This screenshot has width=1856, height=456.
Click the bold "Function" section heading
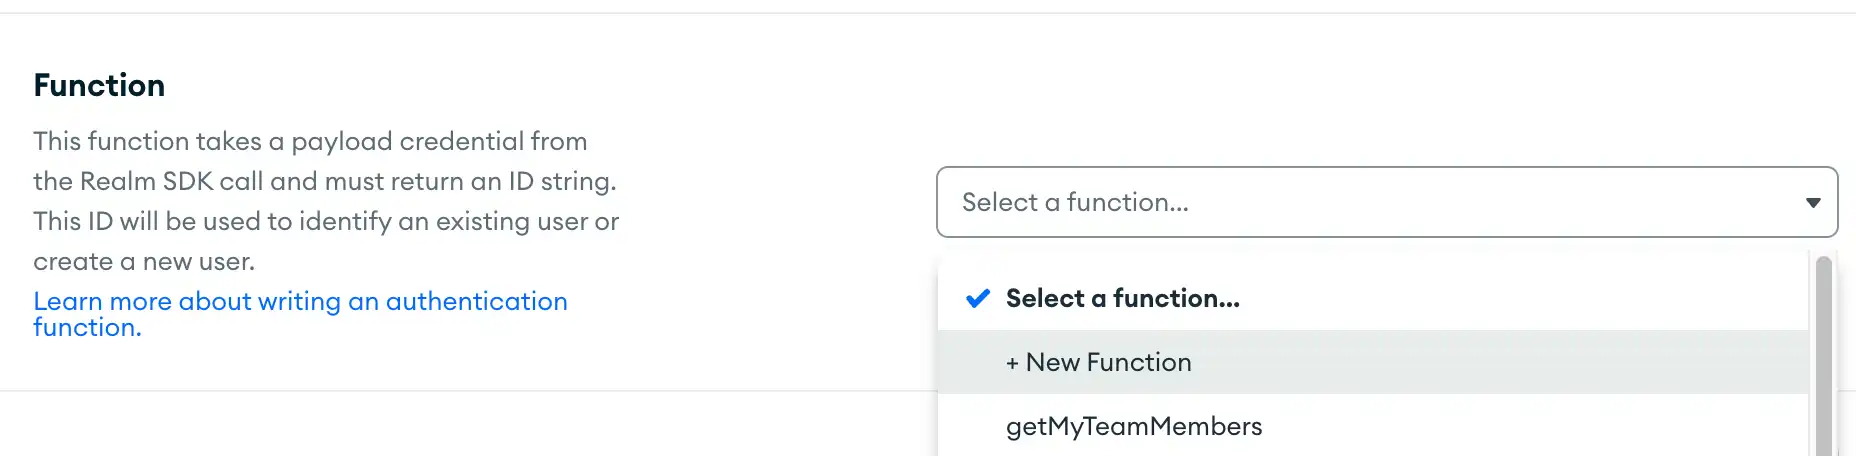pyautogui.click(x=99, y=86)
